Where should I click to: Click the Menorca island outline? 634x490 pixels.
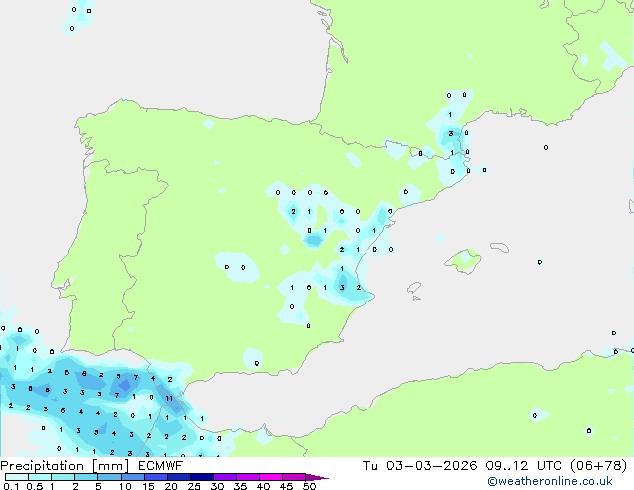coord(499,247)
